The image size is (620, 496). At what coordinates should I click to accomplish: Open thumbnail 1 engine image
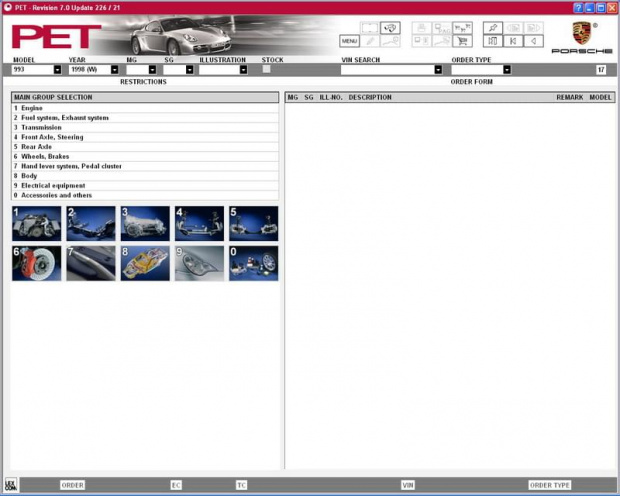pos(37,223)
